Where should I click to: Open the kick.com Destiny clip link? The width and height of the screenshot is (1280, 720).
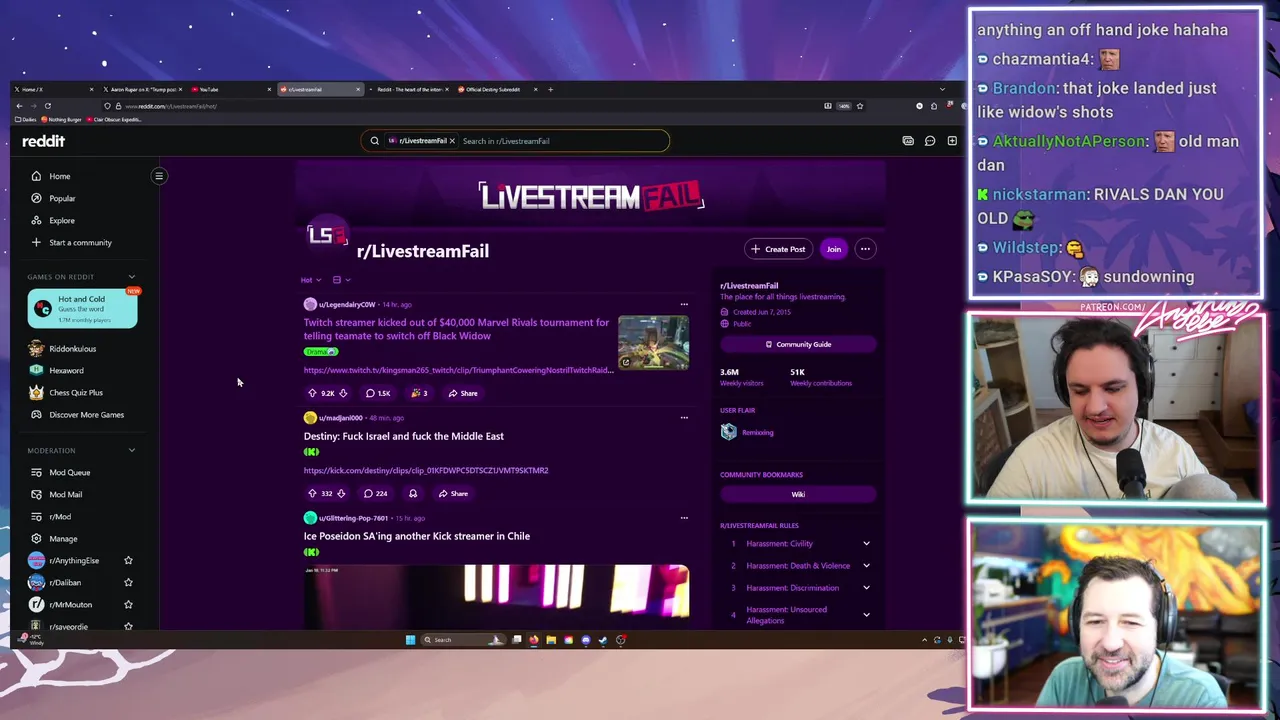(x=426, y=470)
